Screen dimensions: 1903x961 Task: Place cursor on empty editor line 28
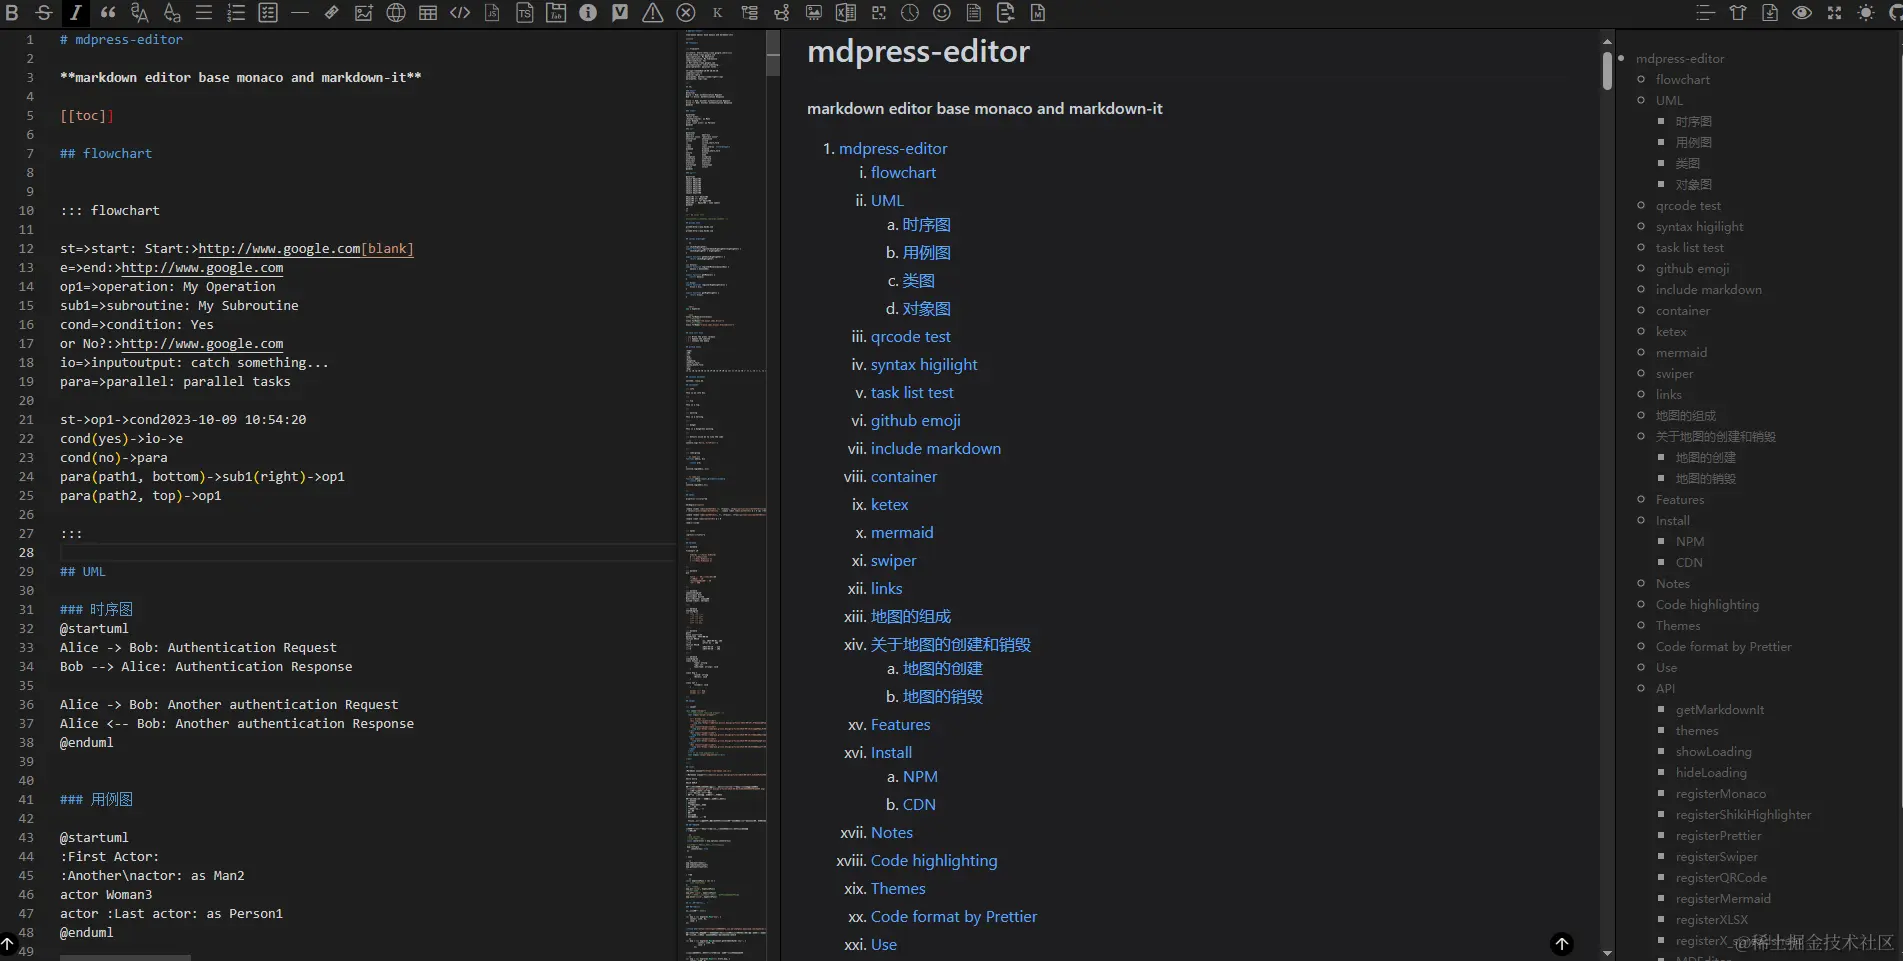tap(366, 552)
